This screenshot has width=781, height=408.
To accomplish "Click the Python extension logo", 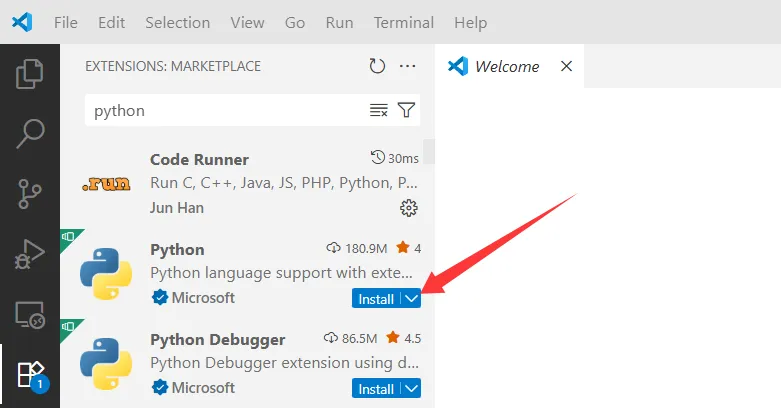I will click(106, 273).
